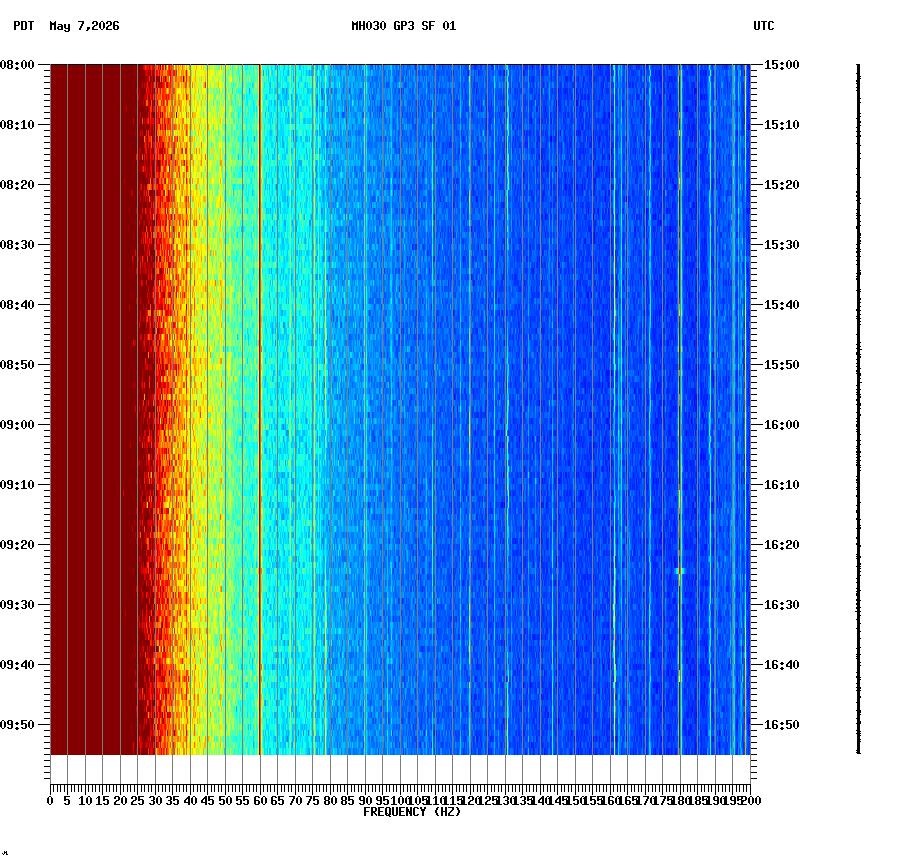Click the '80' frequency axis label
The image size is (902, 864).
(x=330, y=801)
